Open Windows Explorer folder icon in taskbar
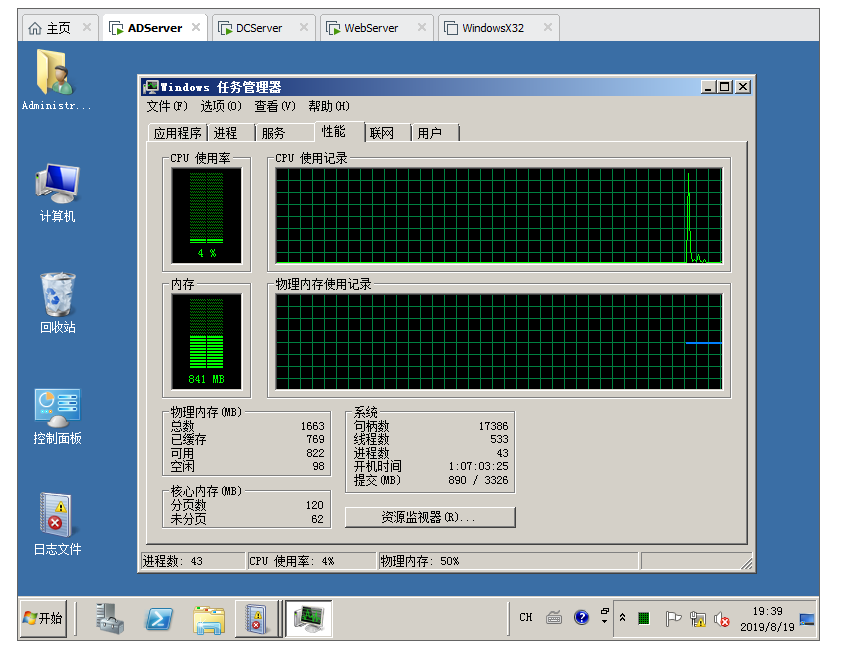 coord(209,619)
